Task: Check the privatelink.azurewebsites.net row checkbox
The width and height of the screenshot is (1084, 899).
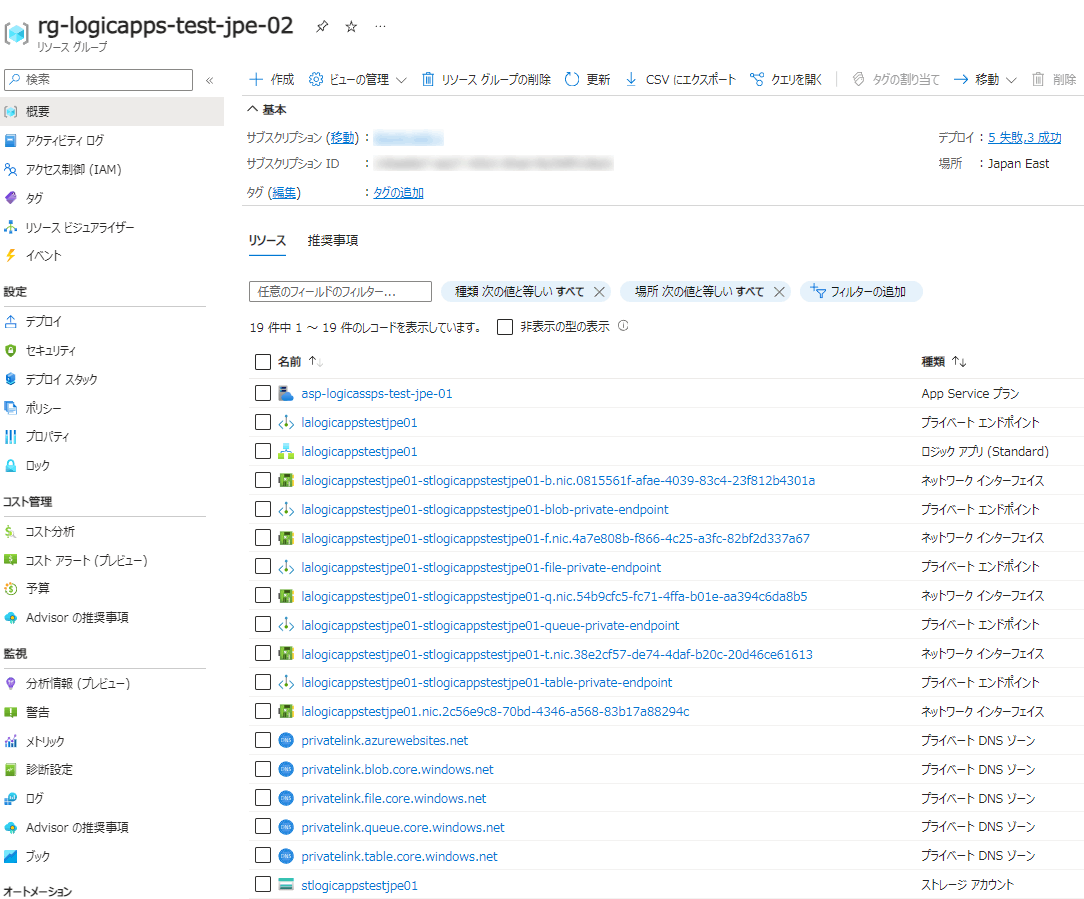Action: (263, 740)
